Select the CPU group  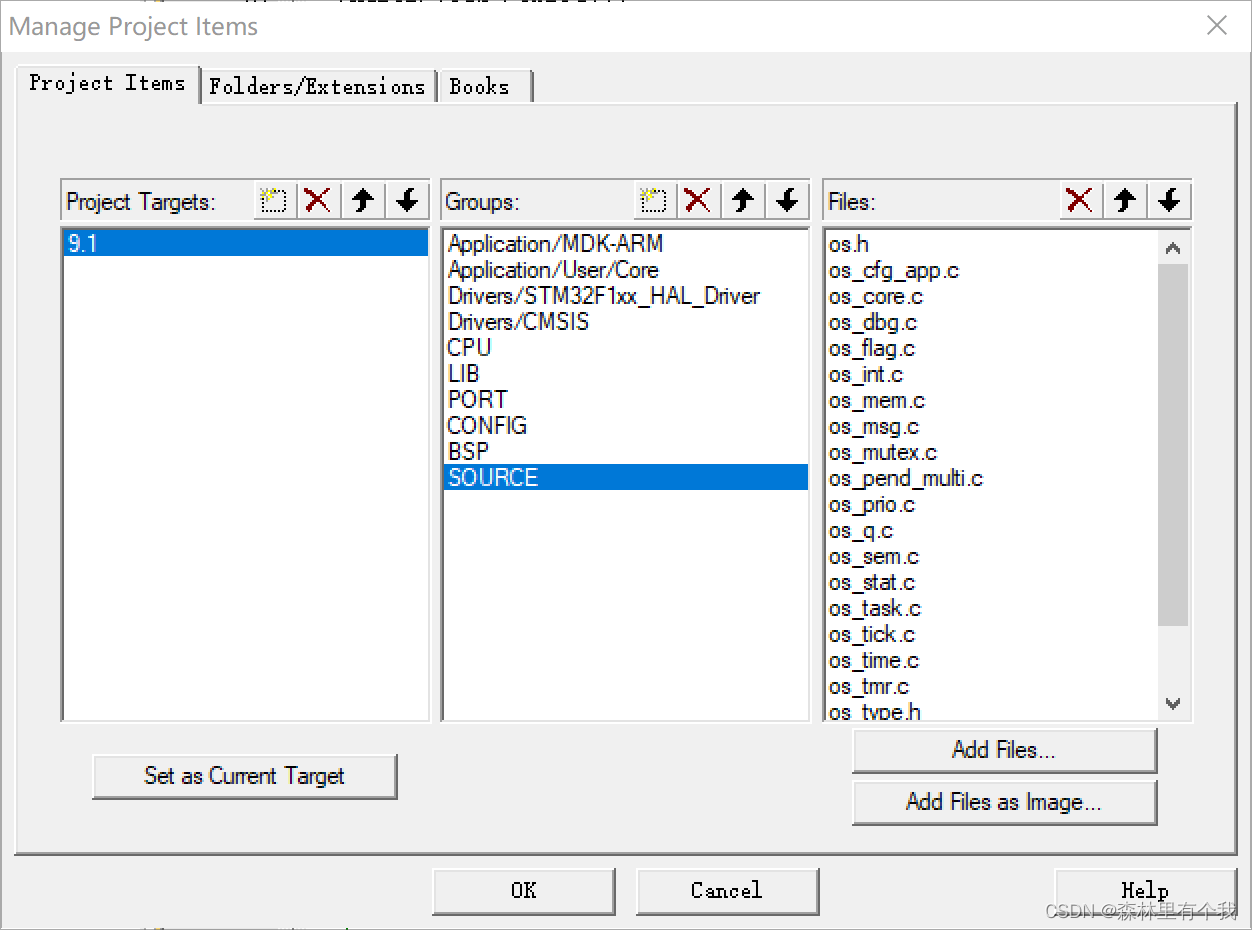[625, 348]
